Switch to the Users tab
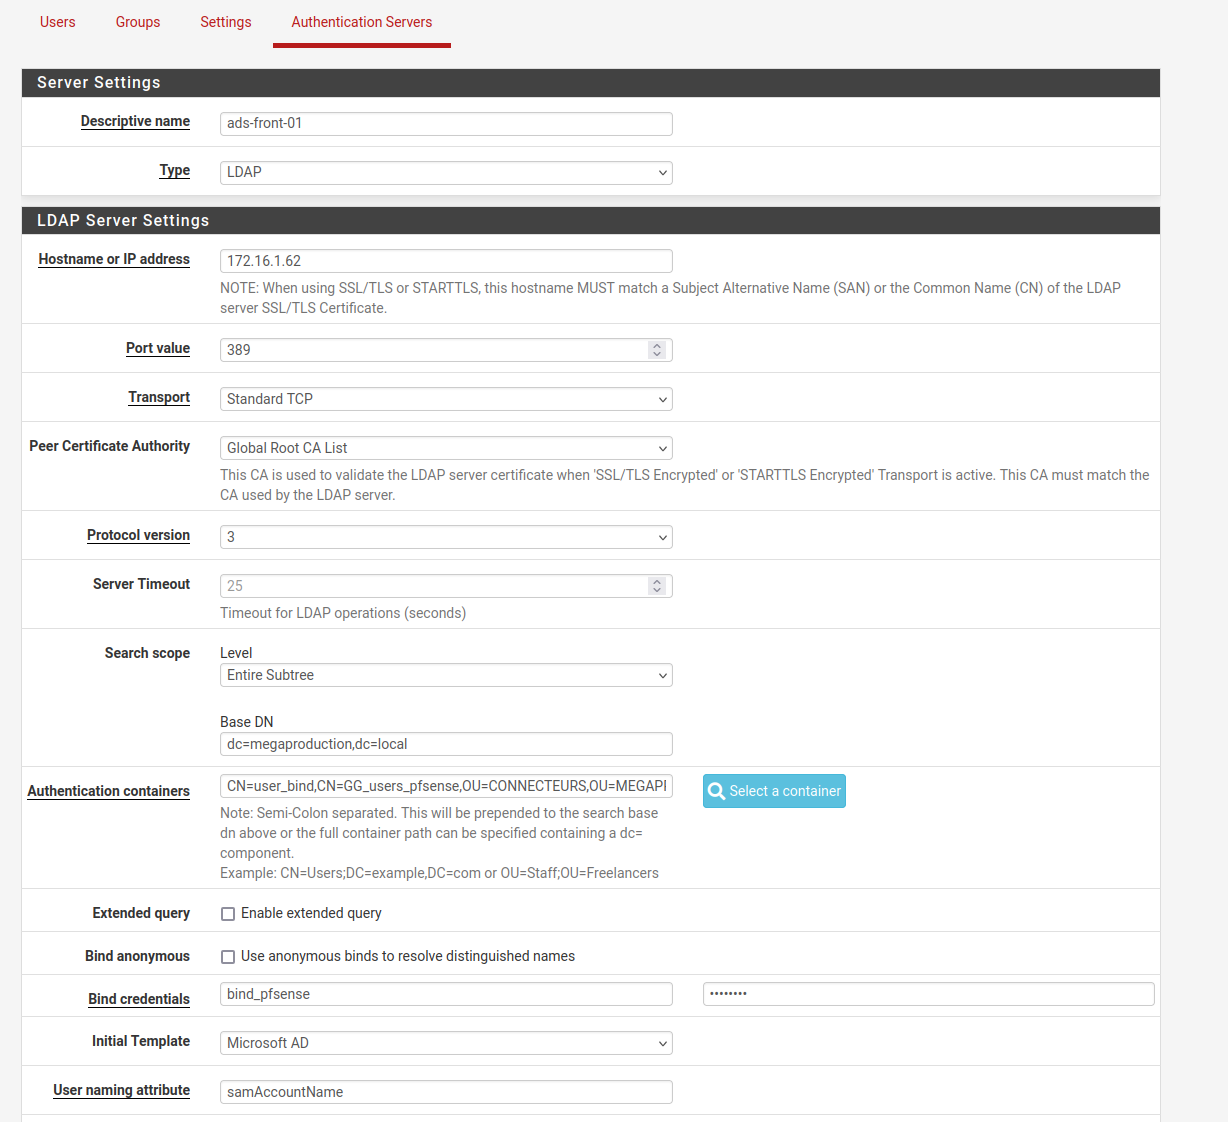Image resolution: width=1228 pixels, height=1122 pixels. pyautogui.click(x=58, y=22)
